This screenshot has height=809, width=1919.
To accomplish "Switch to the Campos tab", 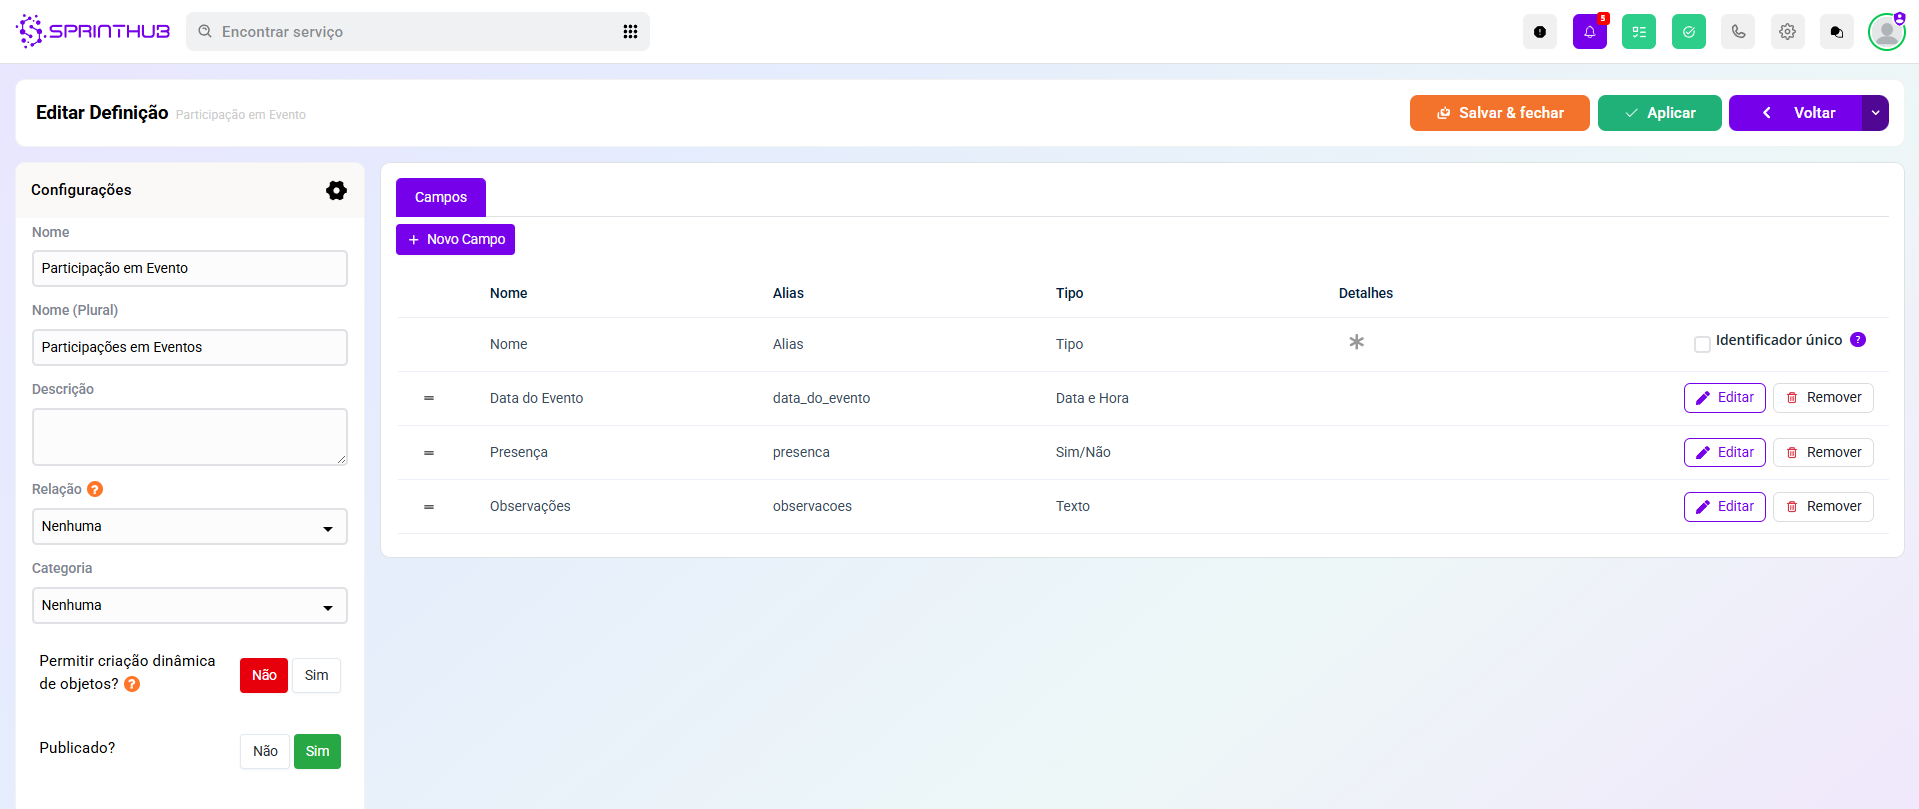I will (x=440, y=197).
